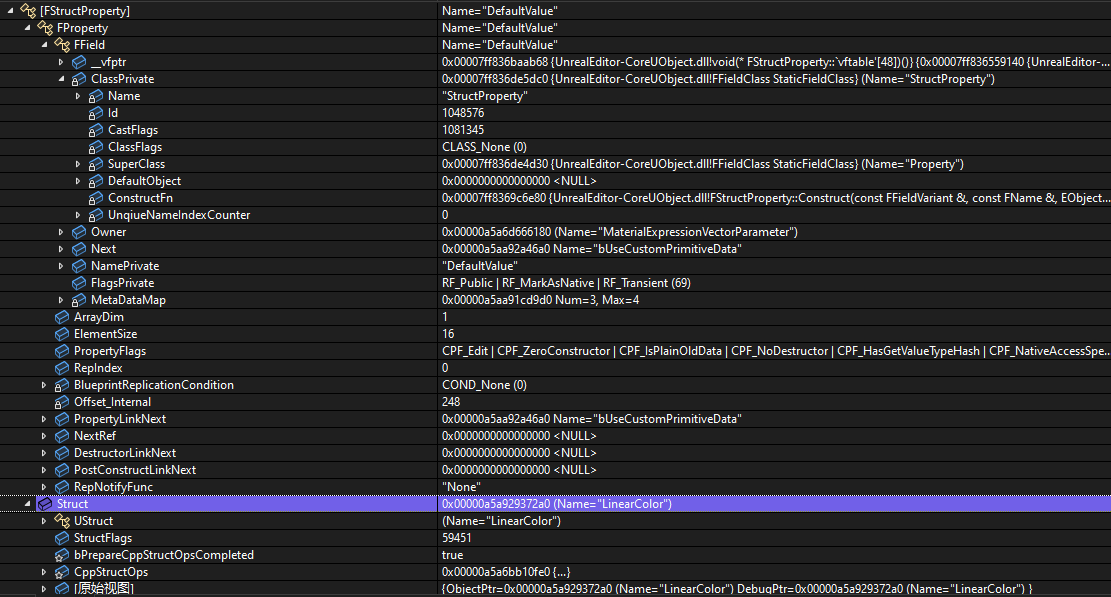Click the ElementSize value 16
The width and height of the screenshot is (1111, 597).
pos(448,334)
